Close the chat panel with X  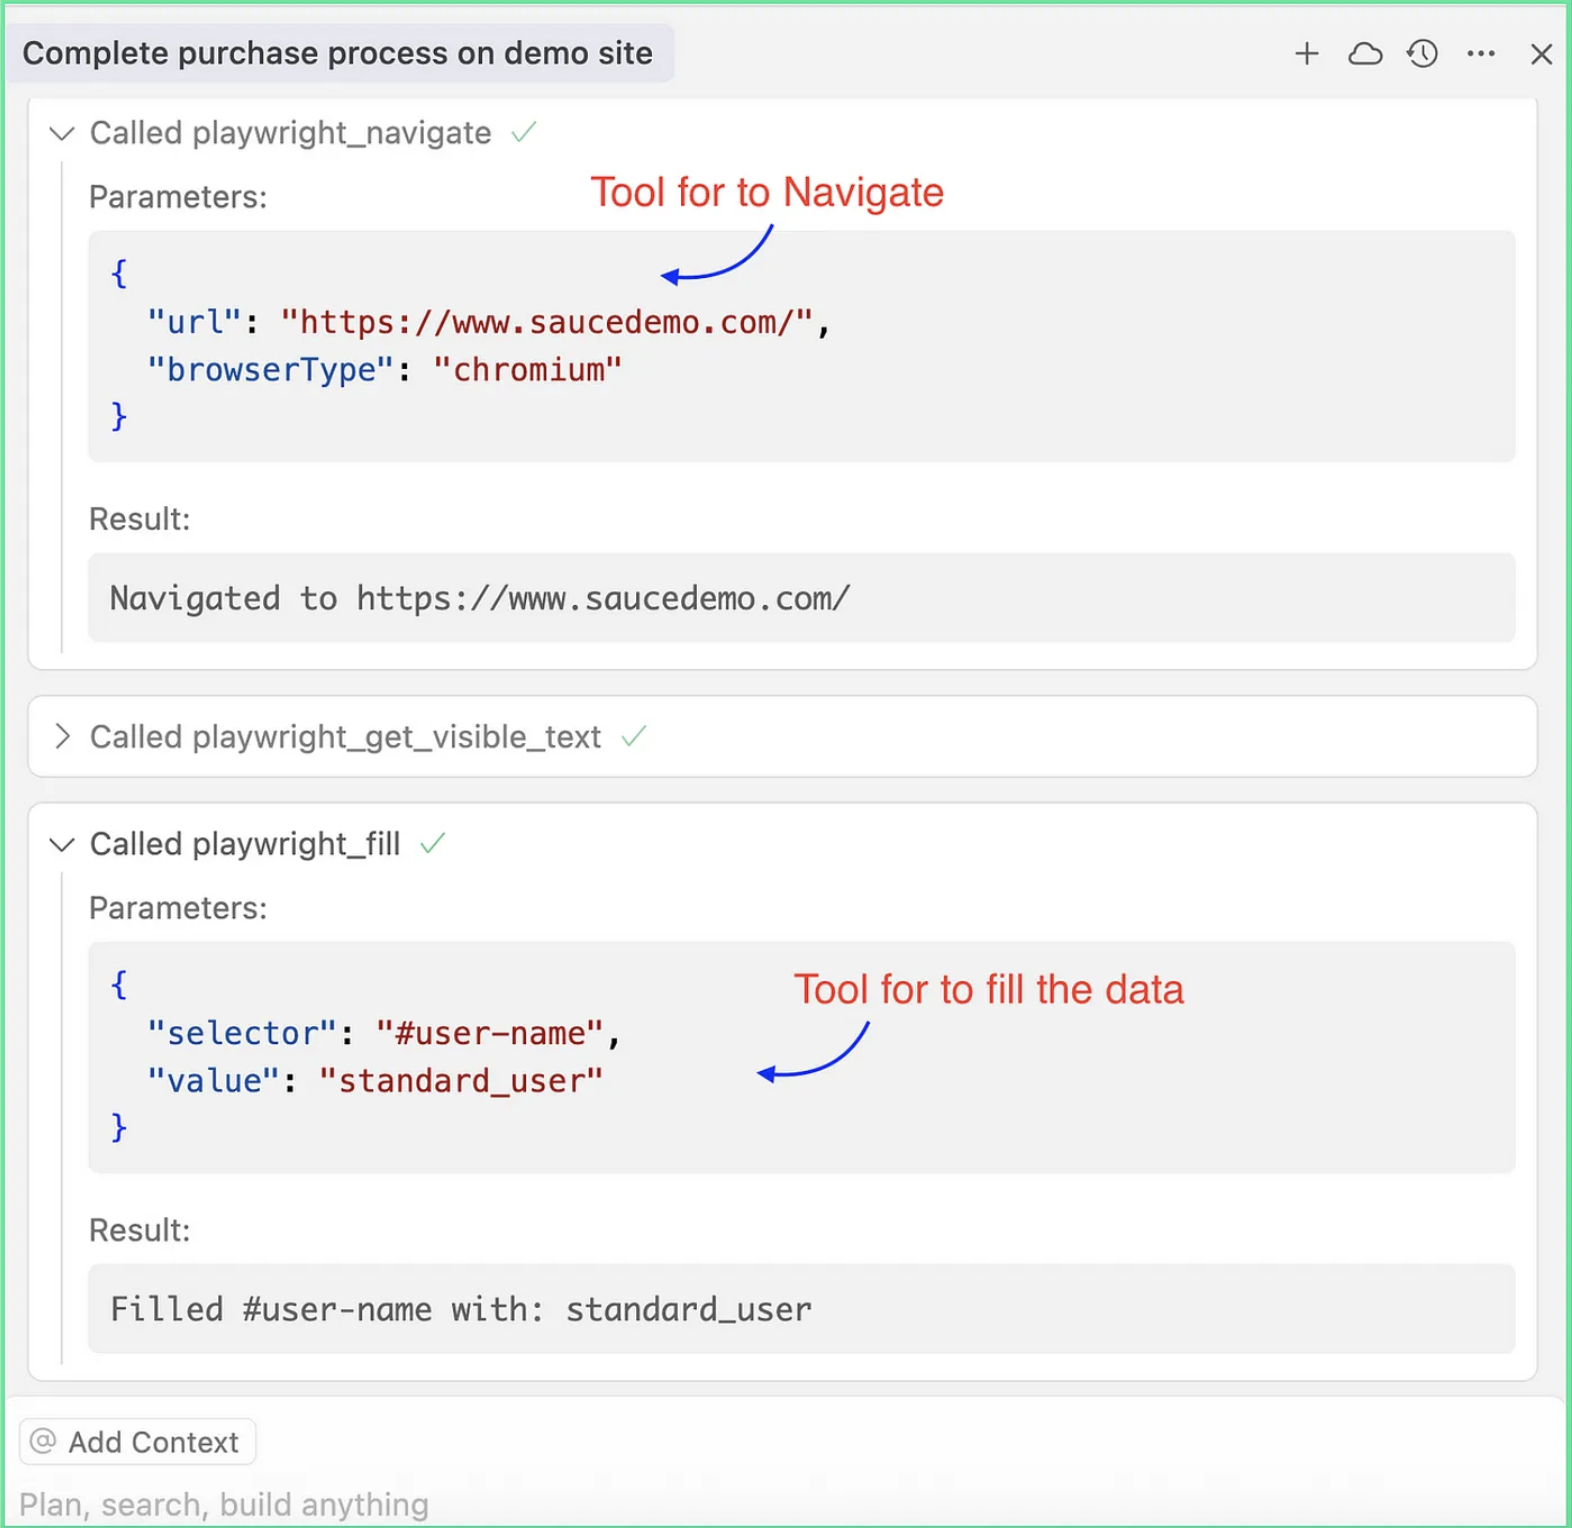(x=1541, y=54)
